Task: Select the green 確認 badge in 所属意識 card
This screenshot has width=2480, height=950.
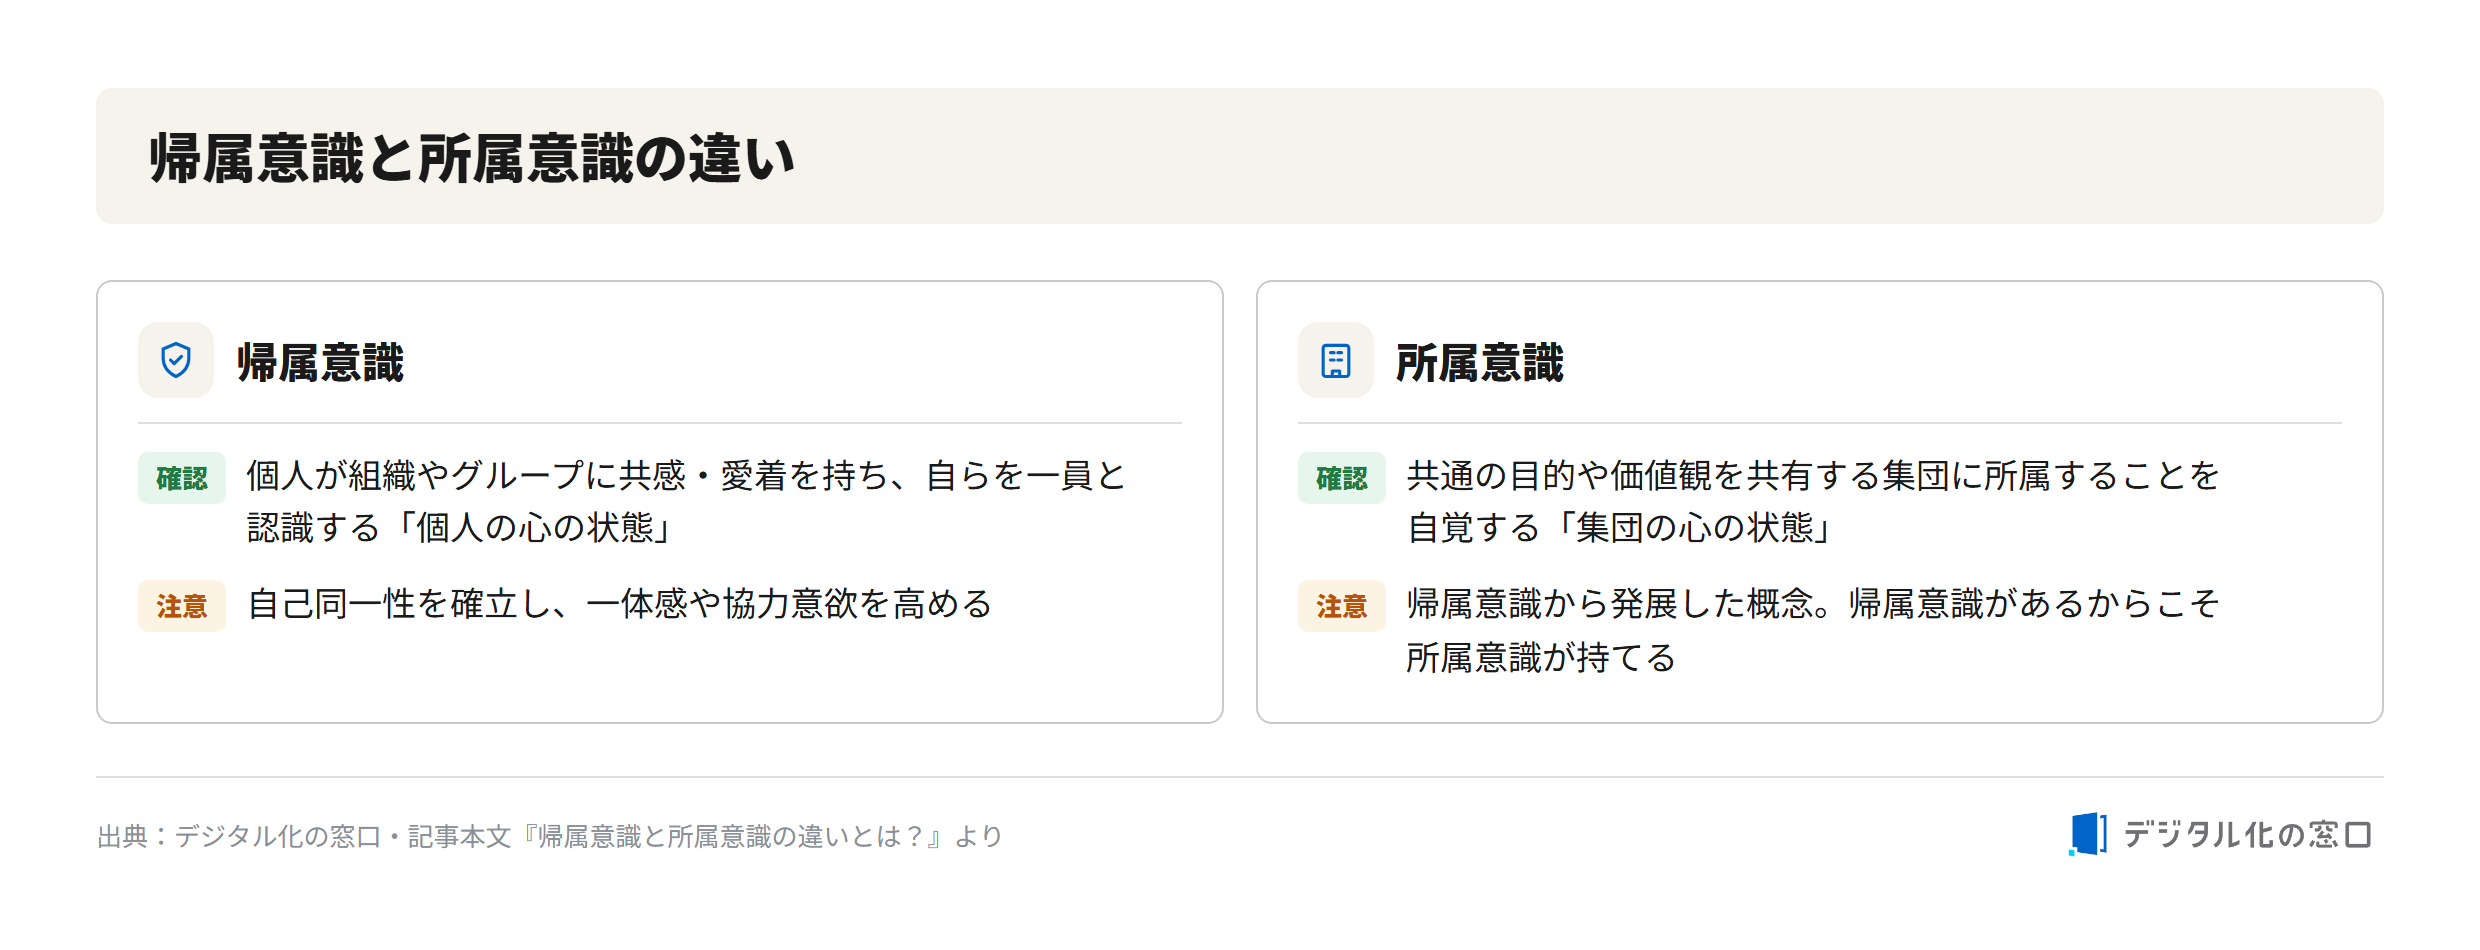Action: point(1342,478)
